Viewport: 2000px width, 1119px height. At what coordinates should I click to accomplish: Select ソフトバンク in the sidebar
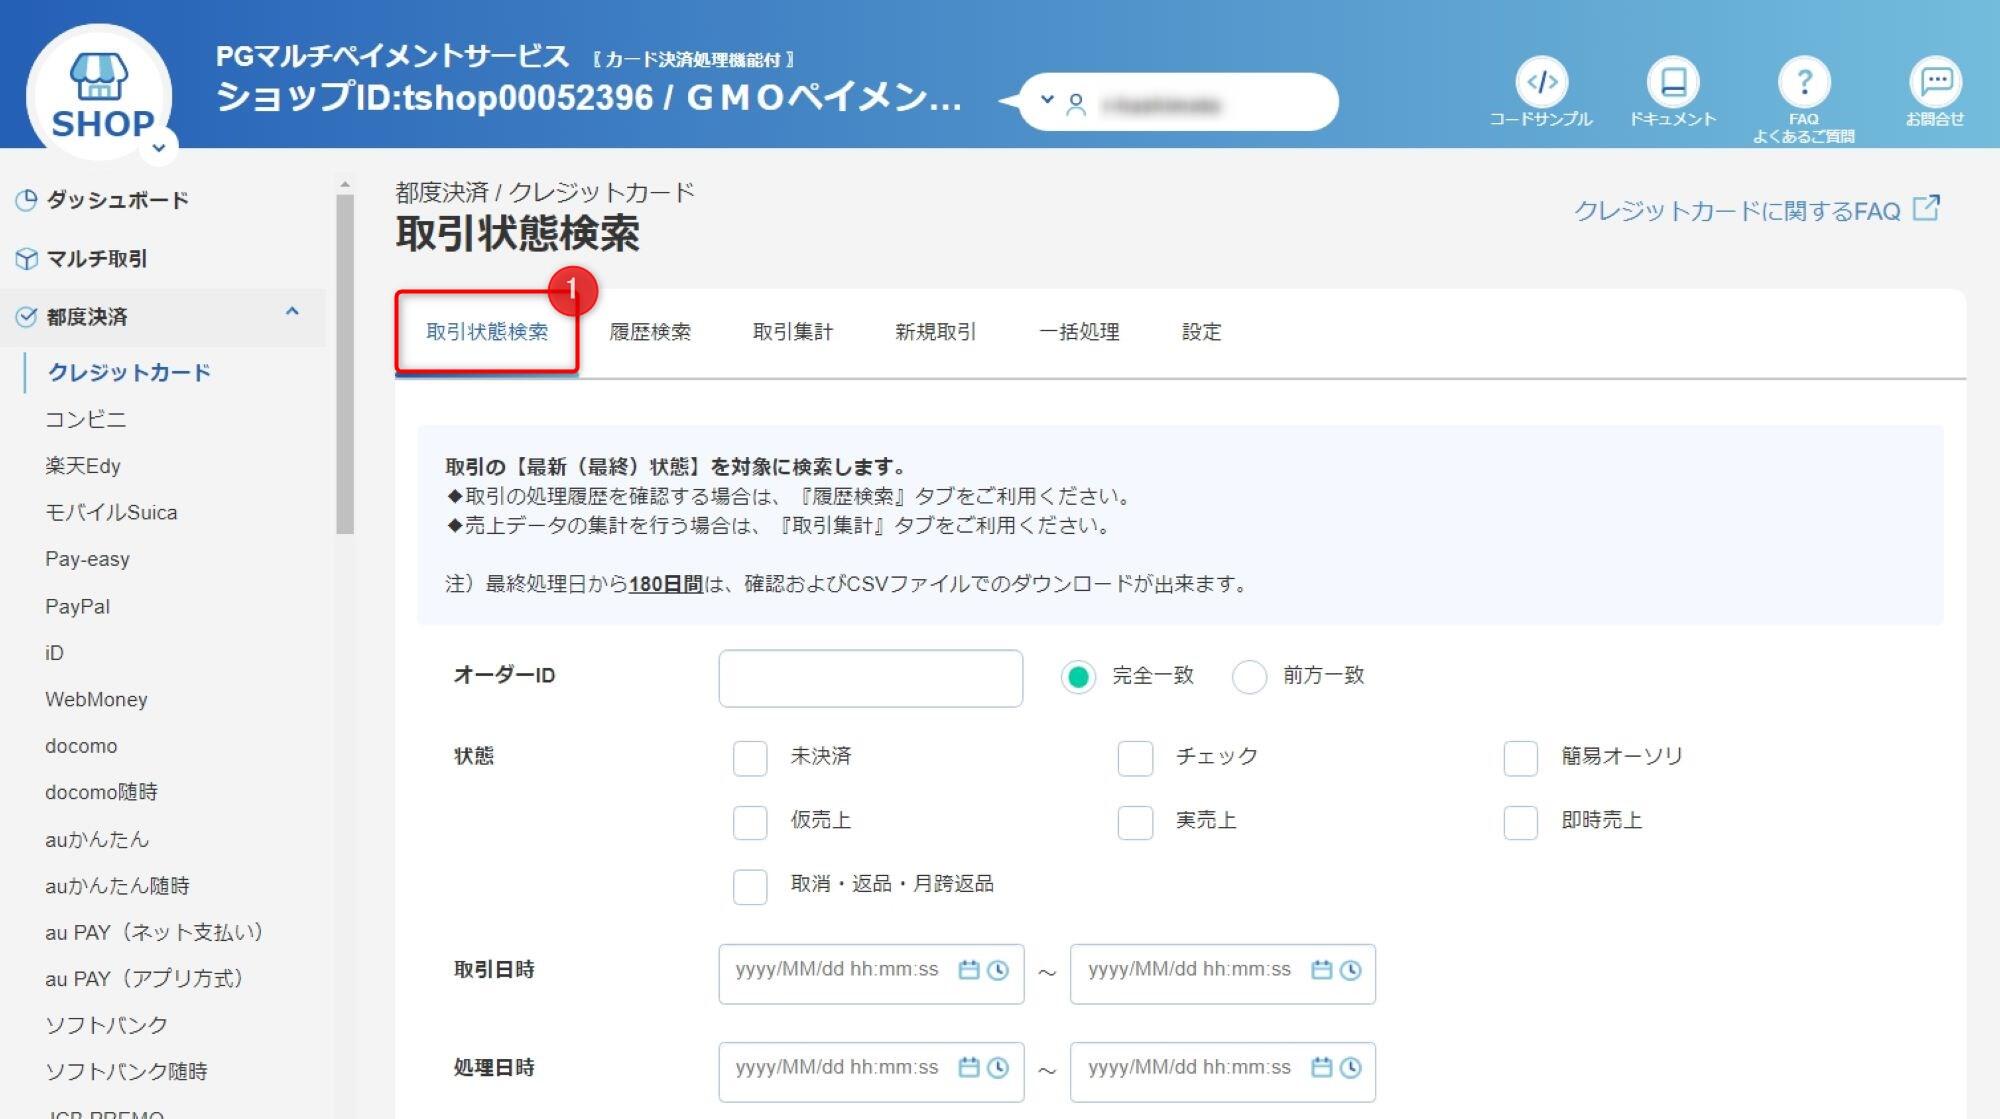click(x=106, y=1025)
